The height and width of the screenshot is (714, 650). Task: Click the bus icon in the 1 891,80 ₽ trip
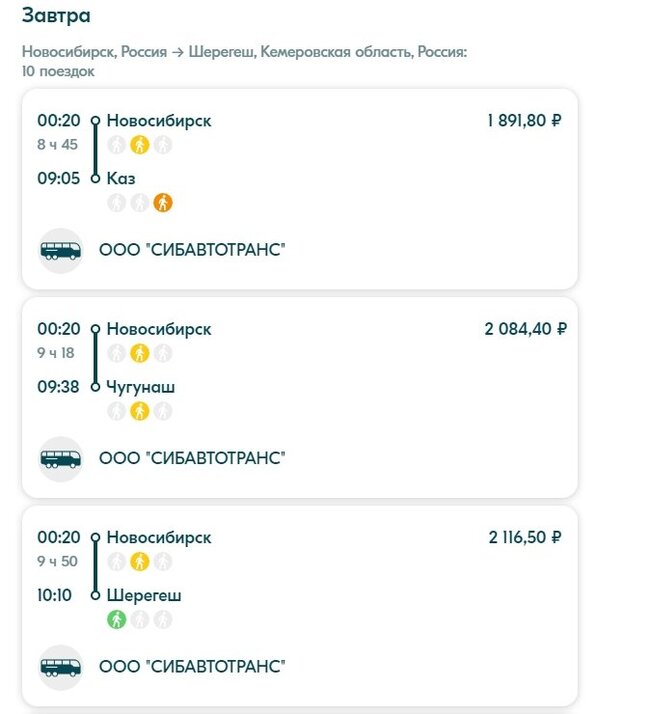click(60, 250)
